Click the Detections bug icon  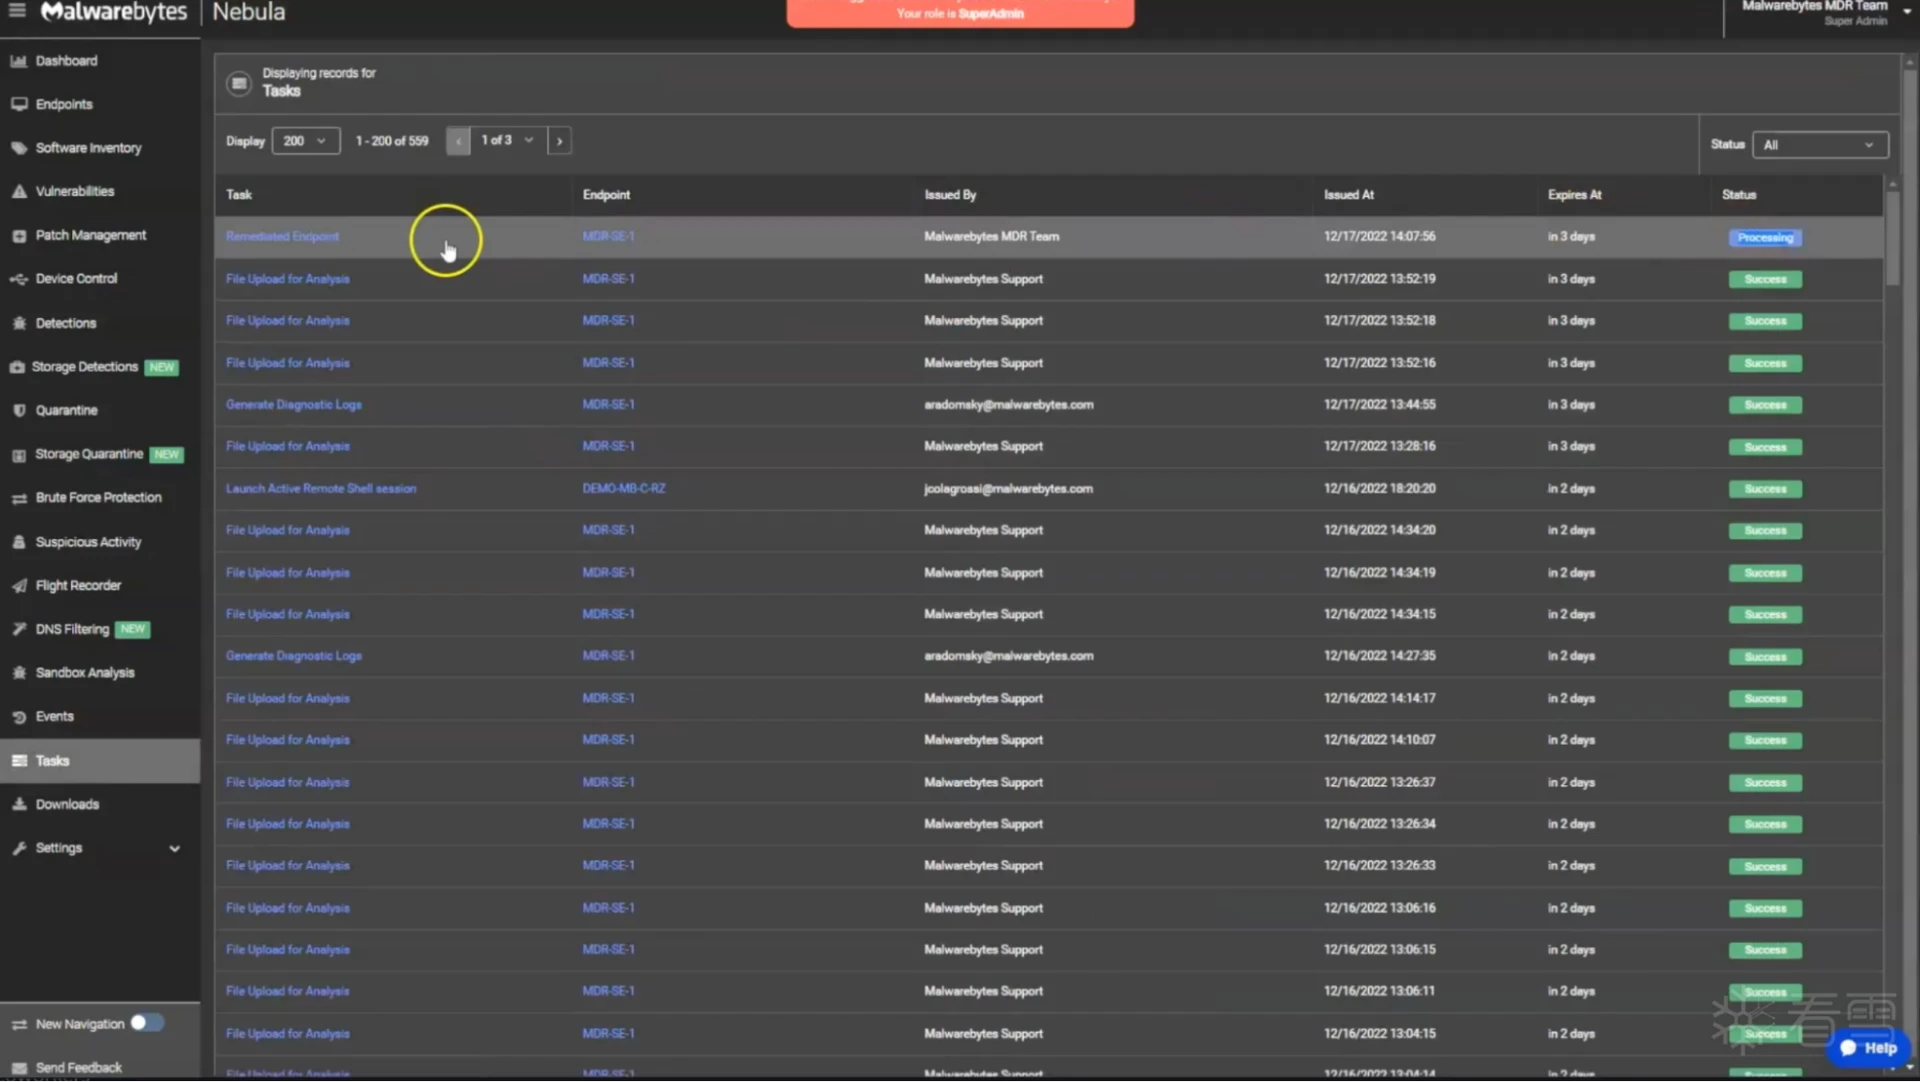[x=18, y=323]
